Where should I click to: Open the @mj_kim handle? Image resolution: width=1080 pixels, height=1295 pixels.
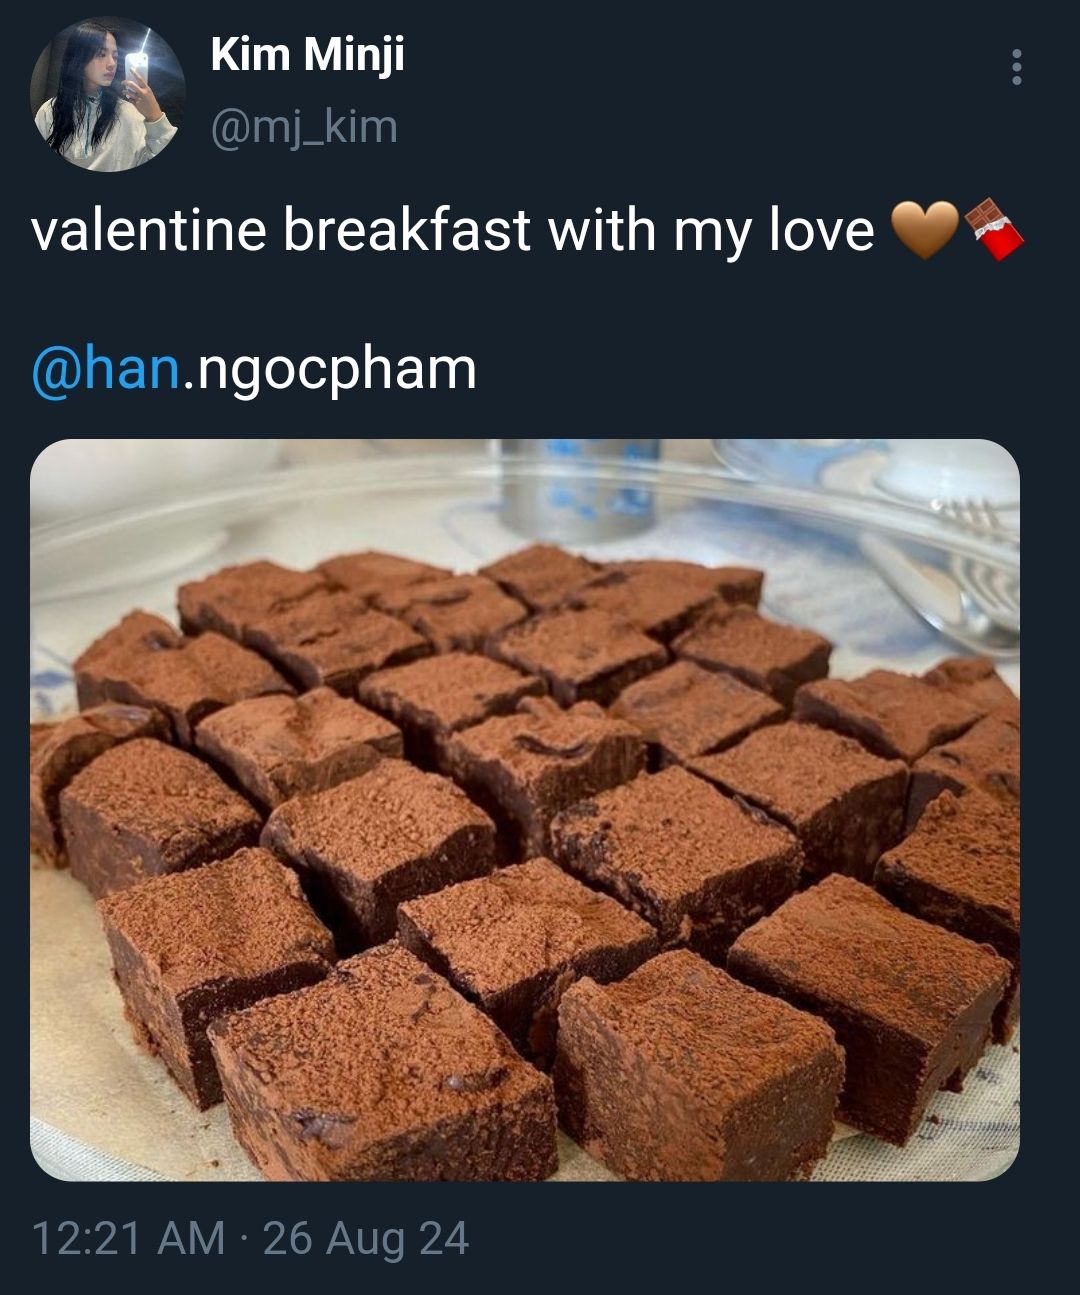tap(304, 127)
